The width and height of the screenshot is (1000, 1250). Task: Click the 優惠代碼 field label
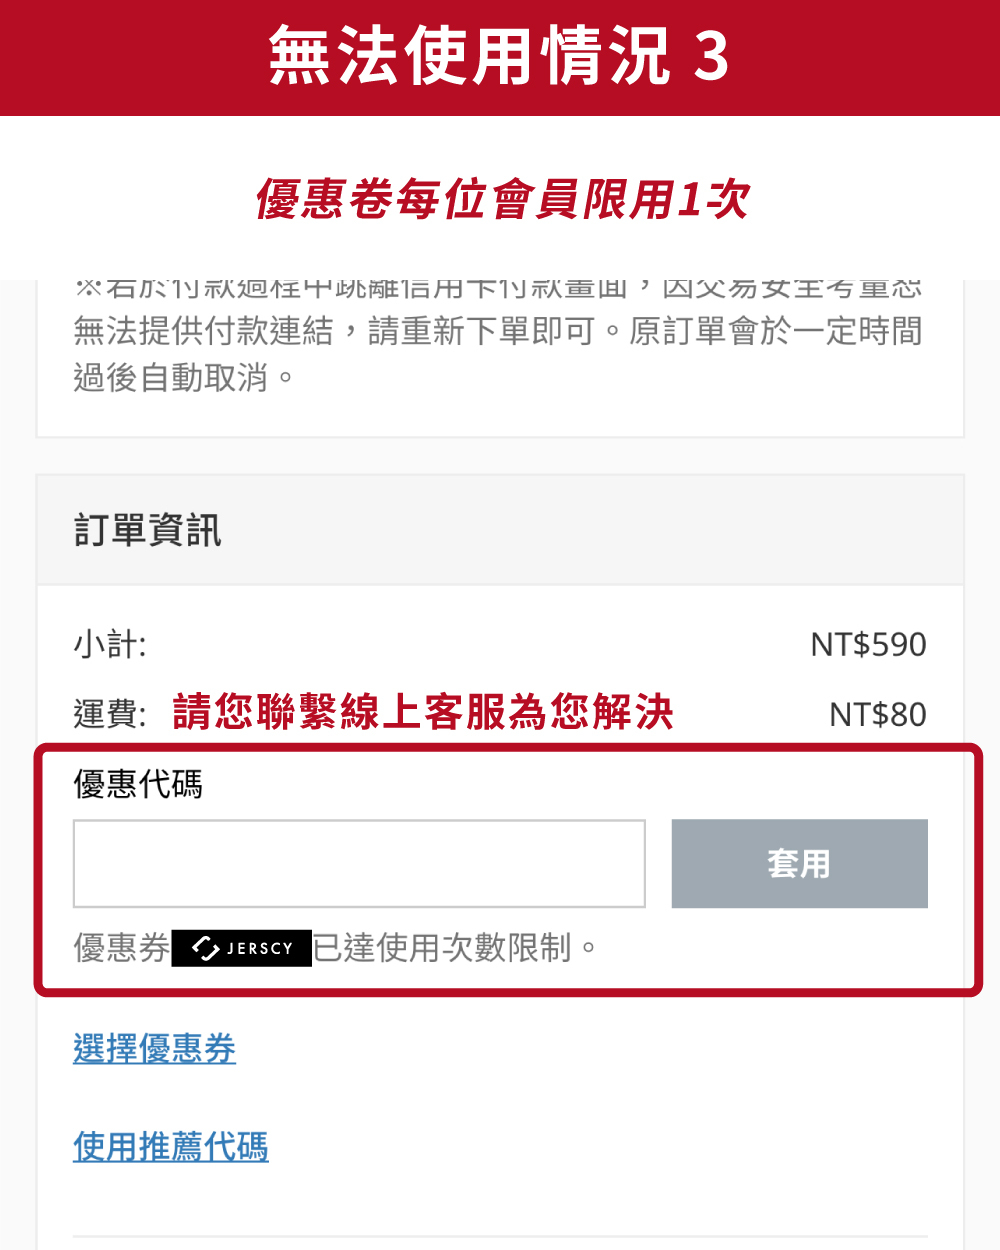[x=138, y=784]
